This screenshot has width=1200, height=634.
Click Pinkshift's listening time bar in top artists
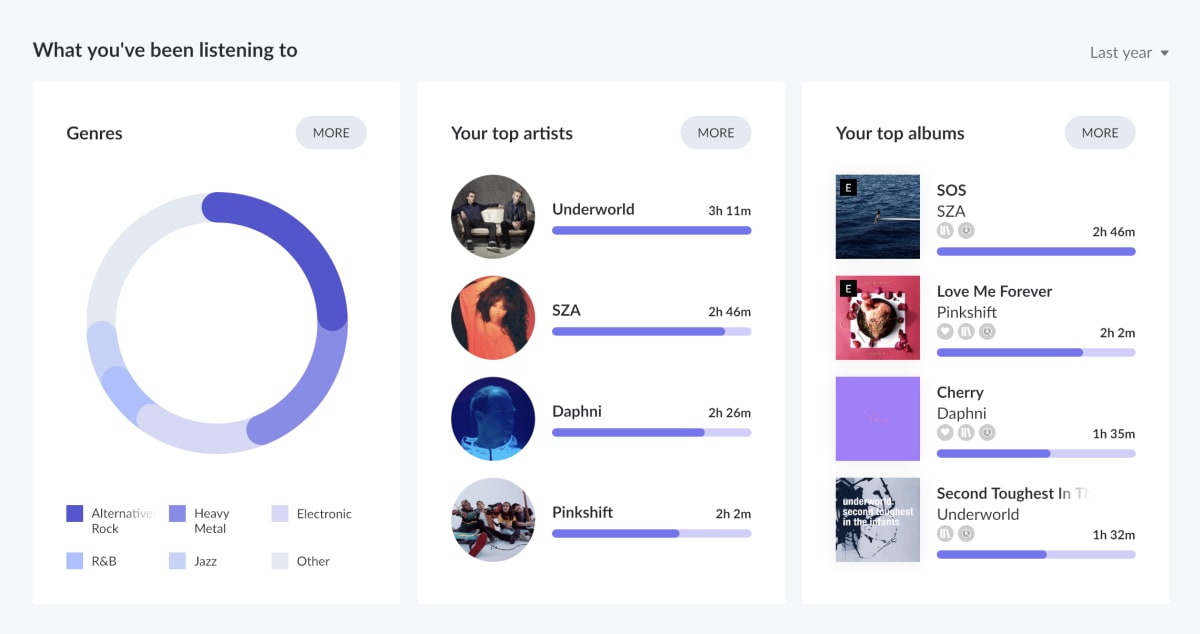click(651, 533)
